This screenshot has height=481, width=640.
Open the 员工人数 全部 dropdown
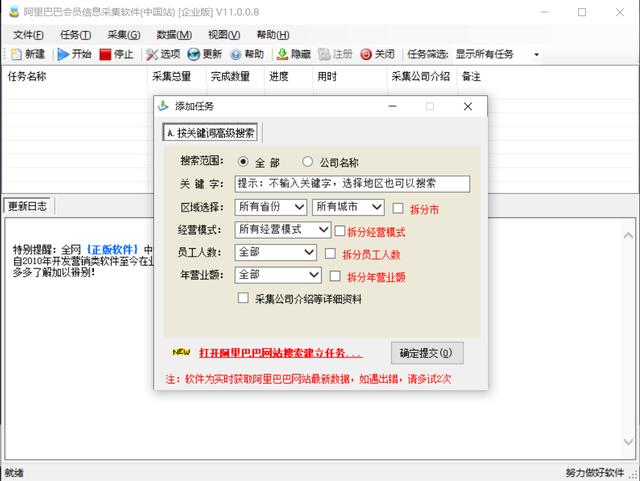[276, 252]
